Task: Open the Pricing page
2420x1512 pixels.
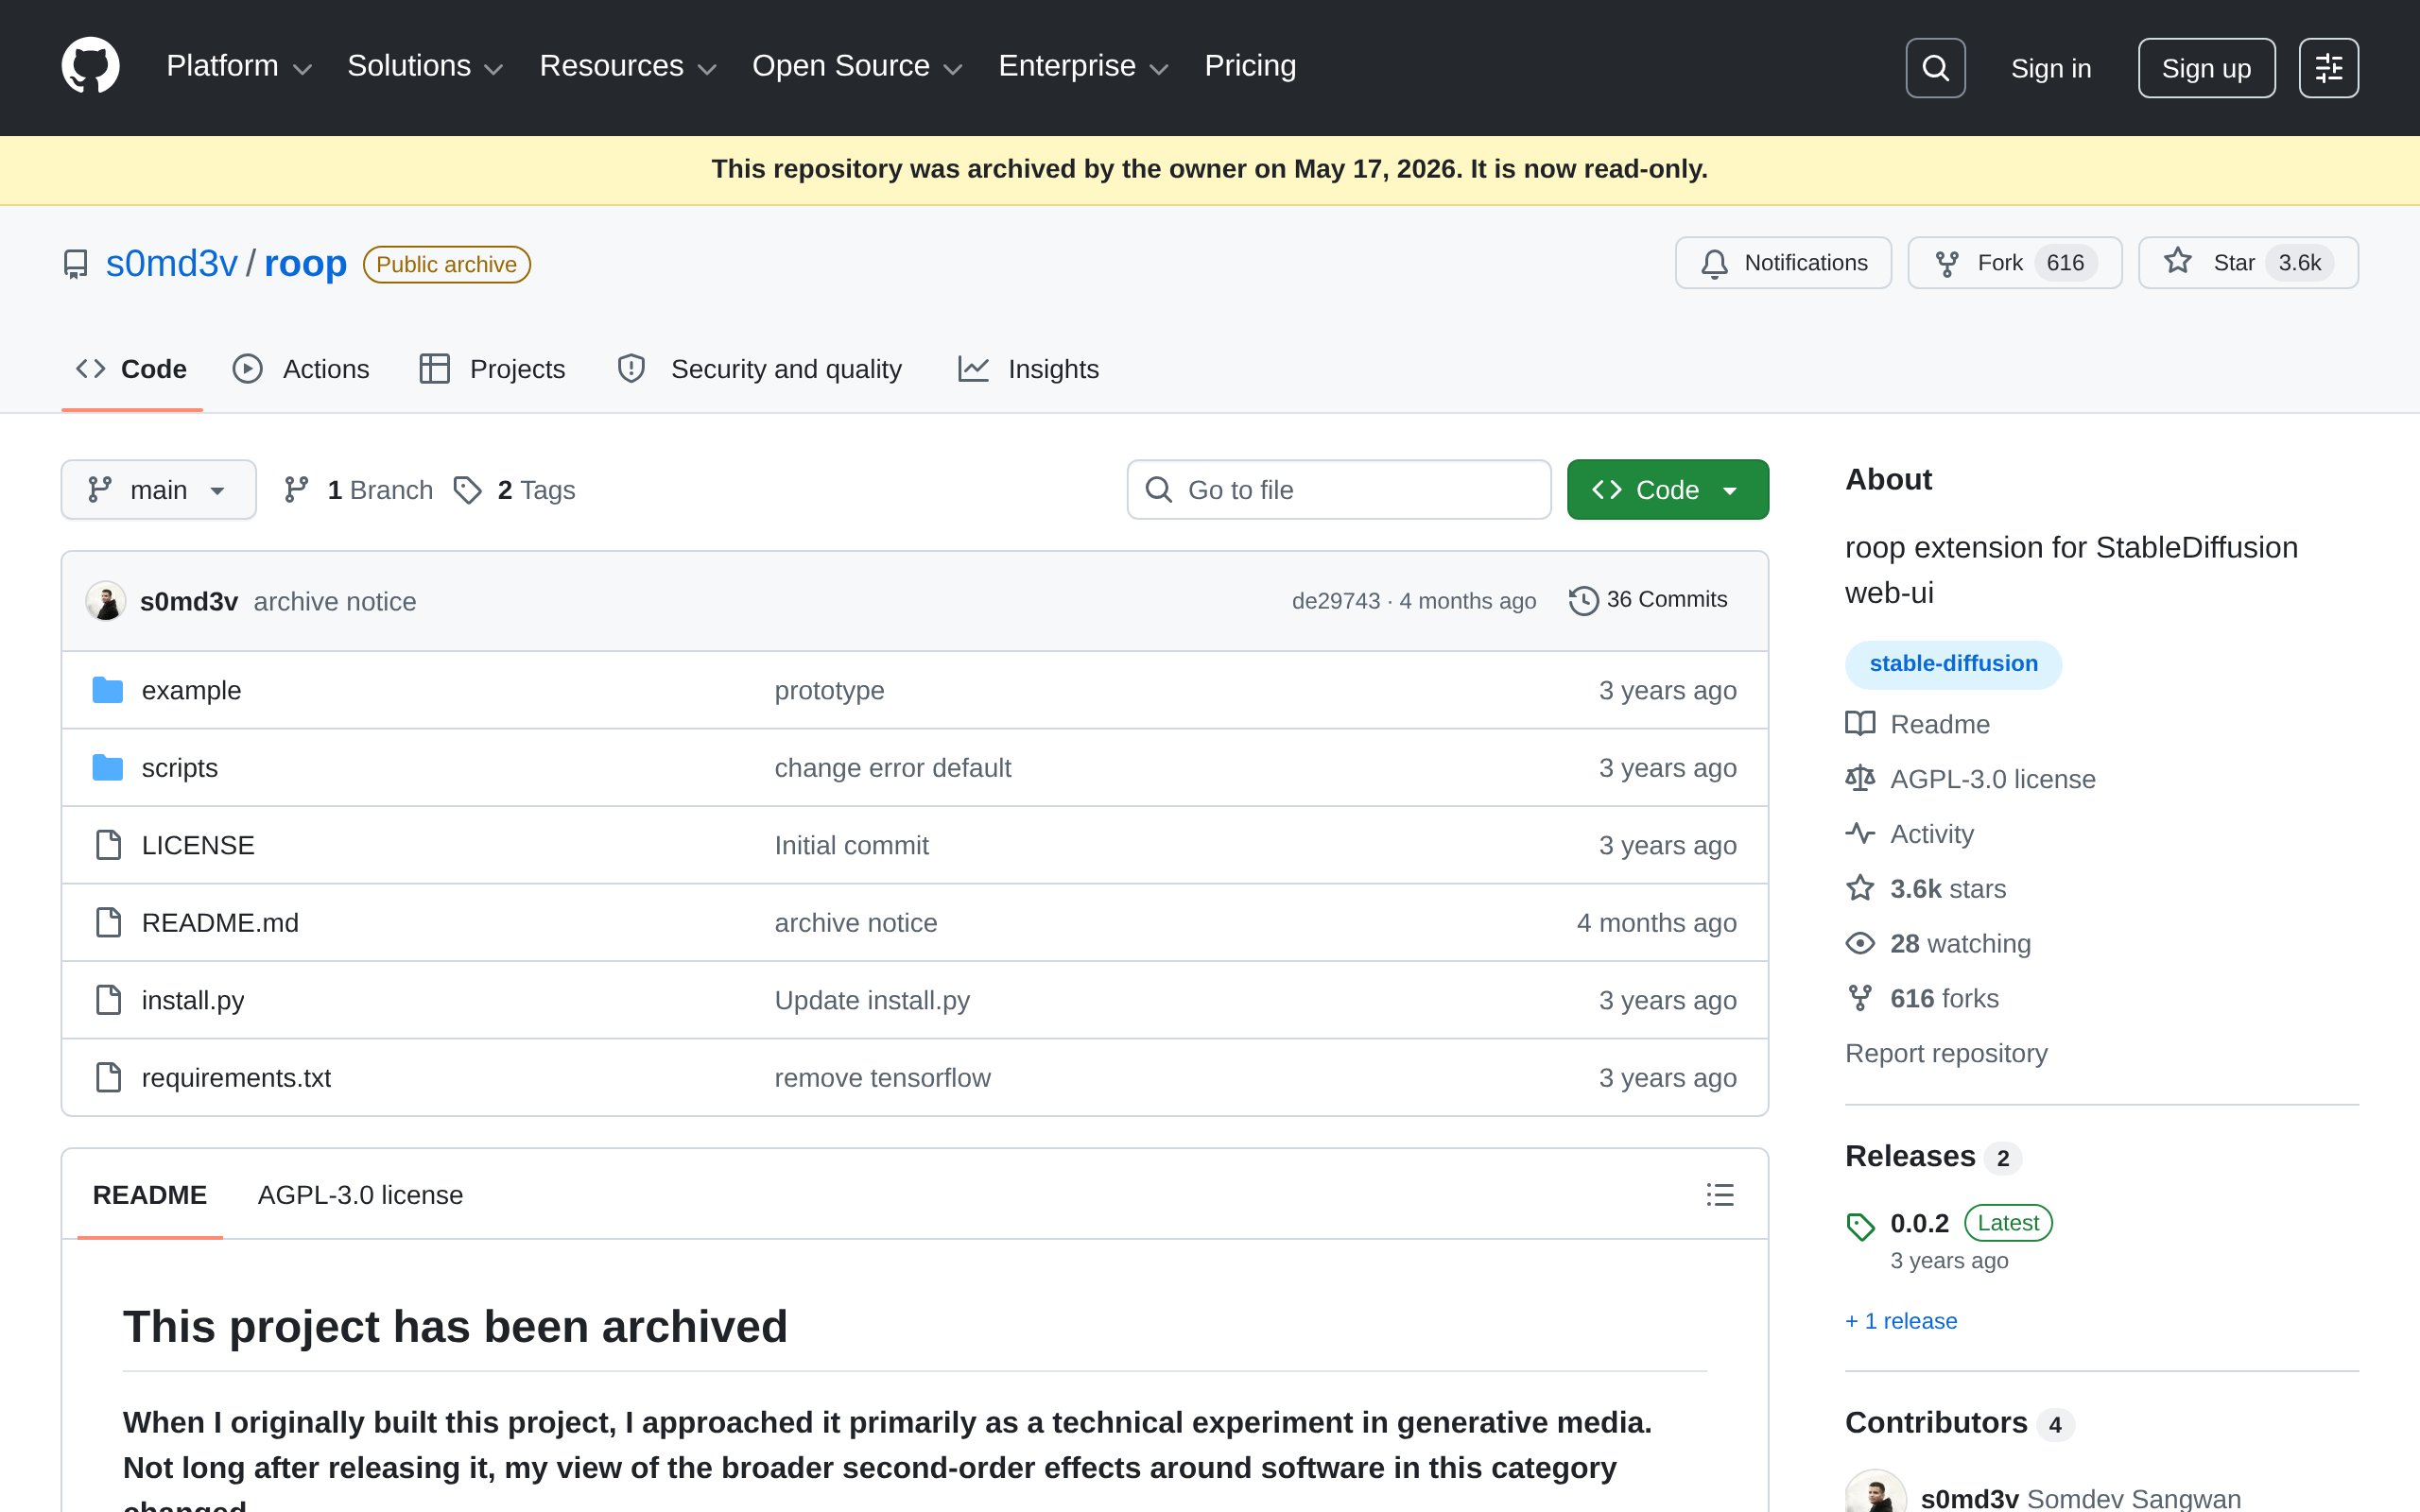Action: tap(1250, 66)
